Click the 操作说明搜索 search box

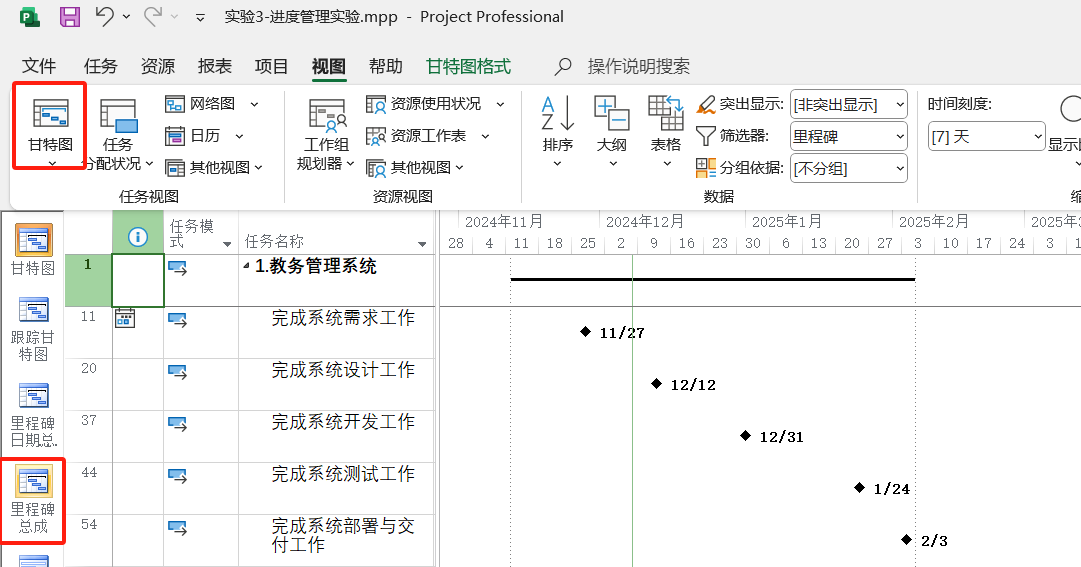point(638,66)
